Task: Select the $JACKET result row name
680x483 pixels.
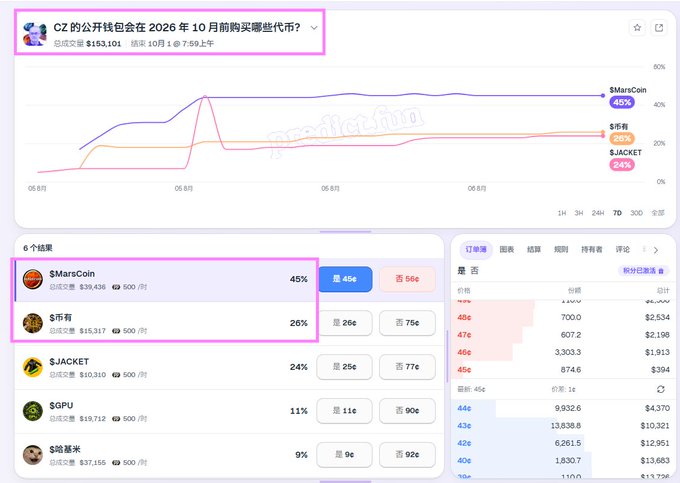Action: point(69,362)
